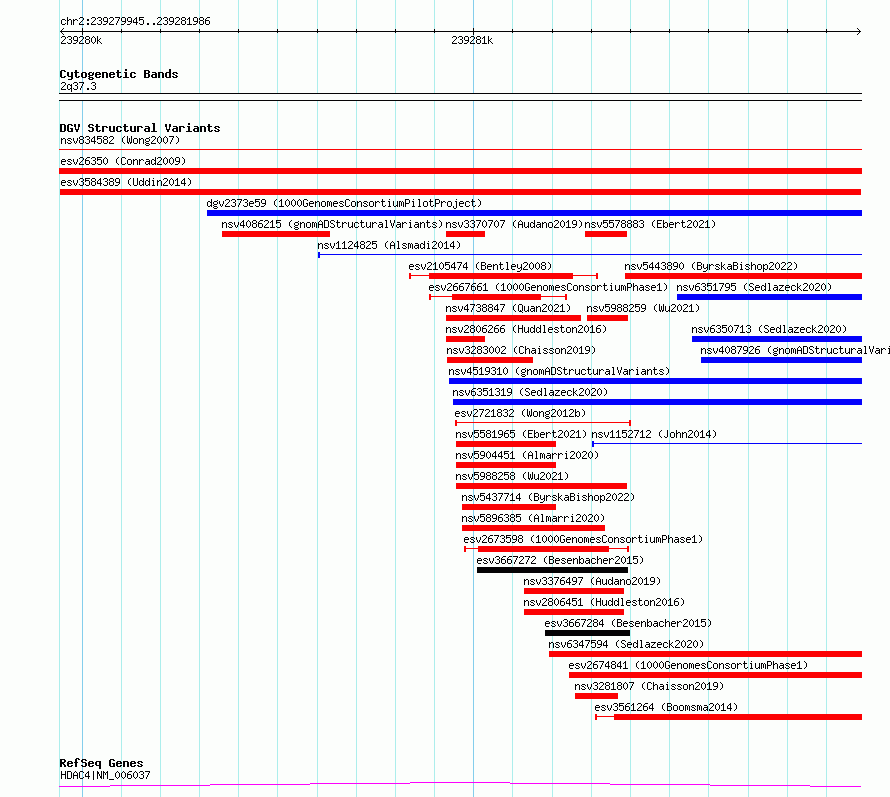
Task: Click the 2q37.3 cytogenetic band label
Action: [x=78, y=86]
